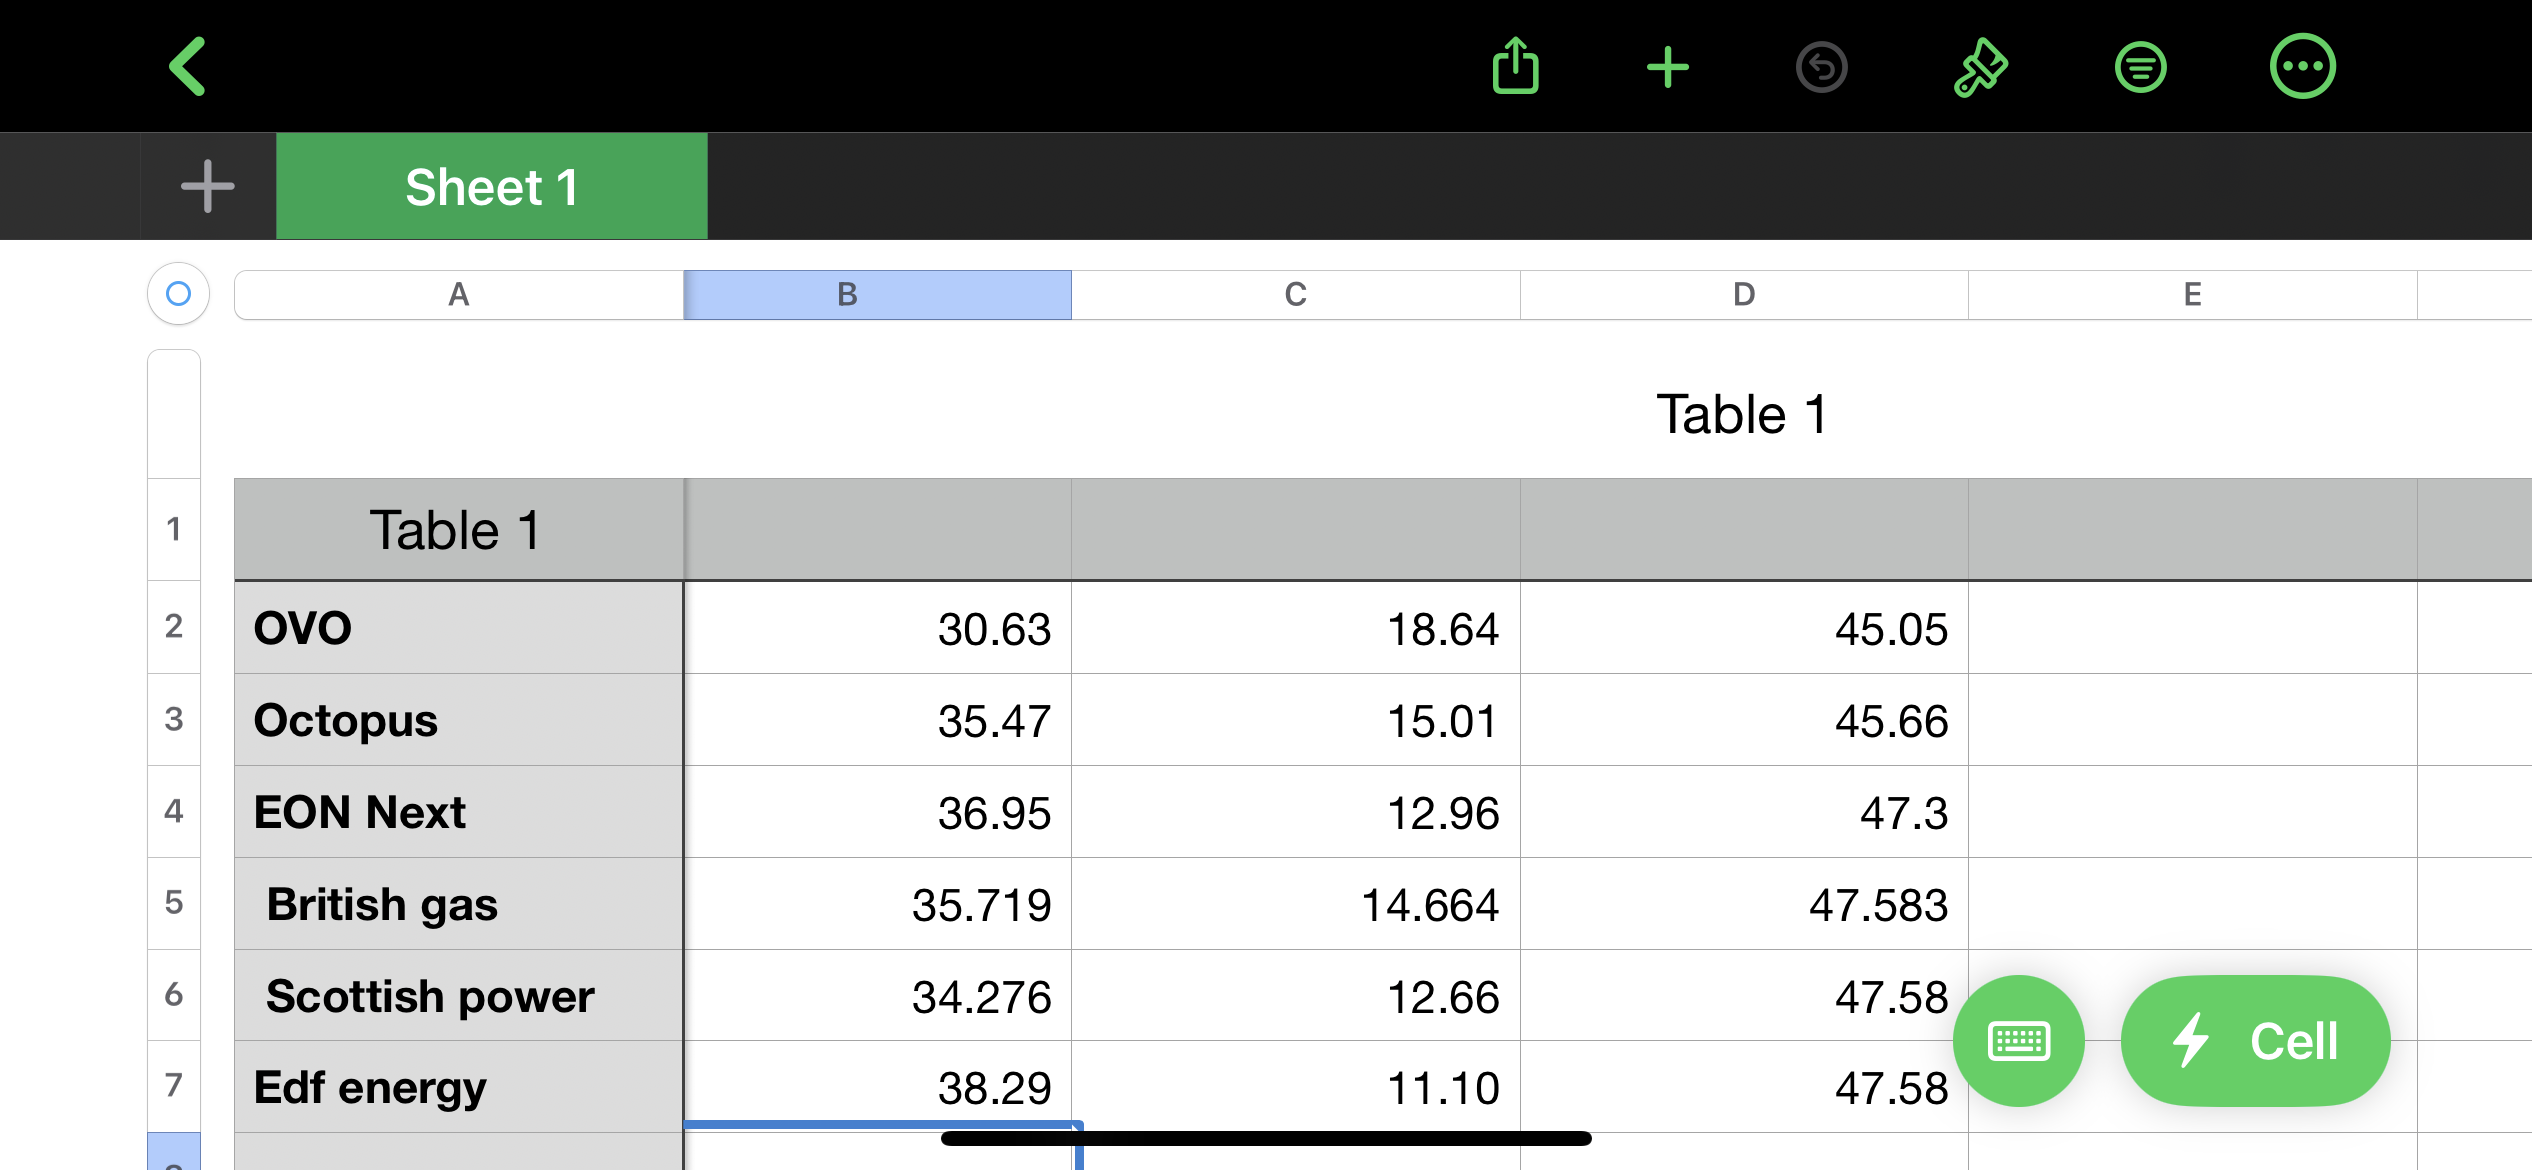
Task: Select cell with value 12.96
Action: 1296,811
